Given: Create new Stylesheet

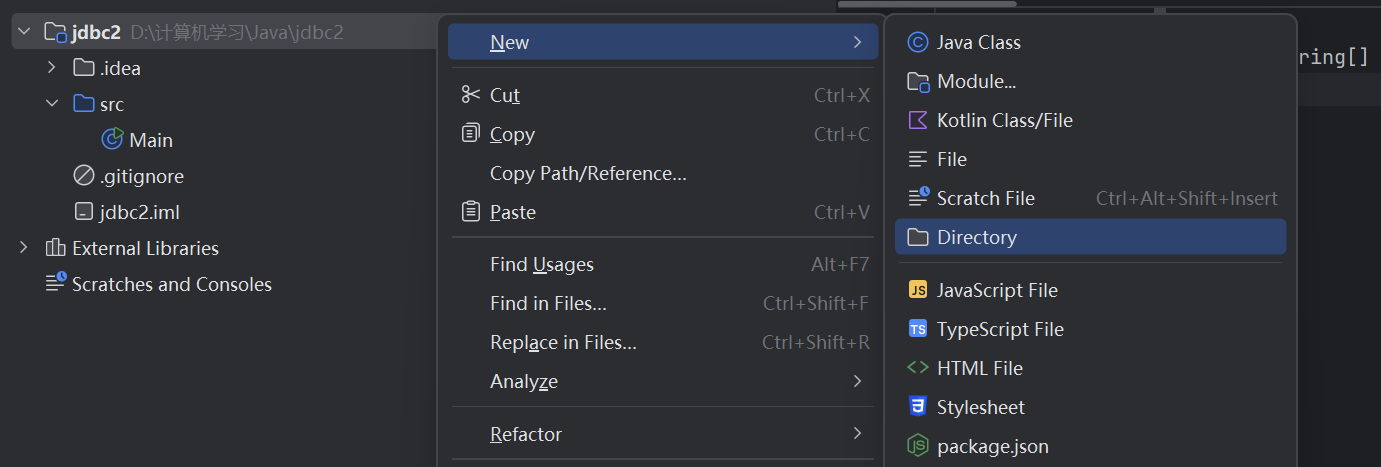Looking at the screenshot, I should click(x=1090, y=407).
